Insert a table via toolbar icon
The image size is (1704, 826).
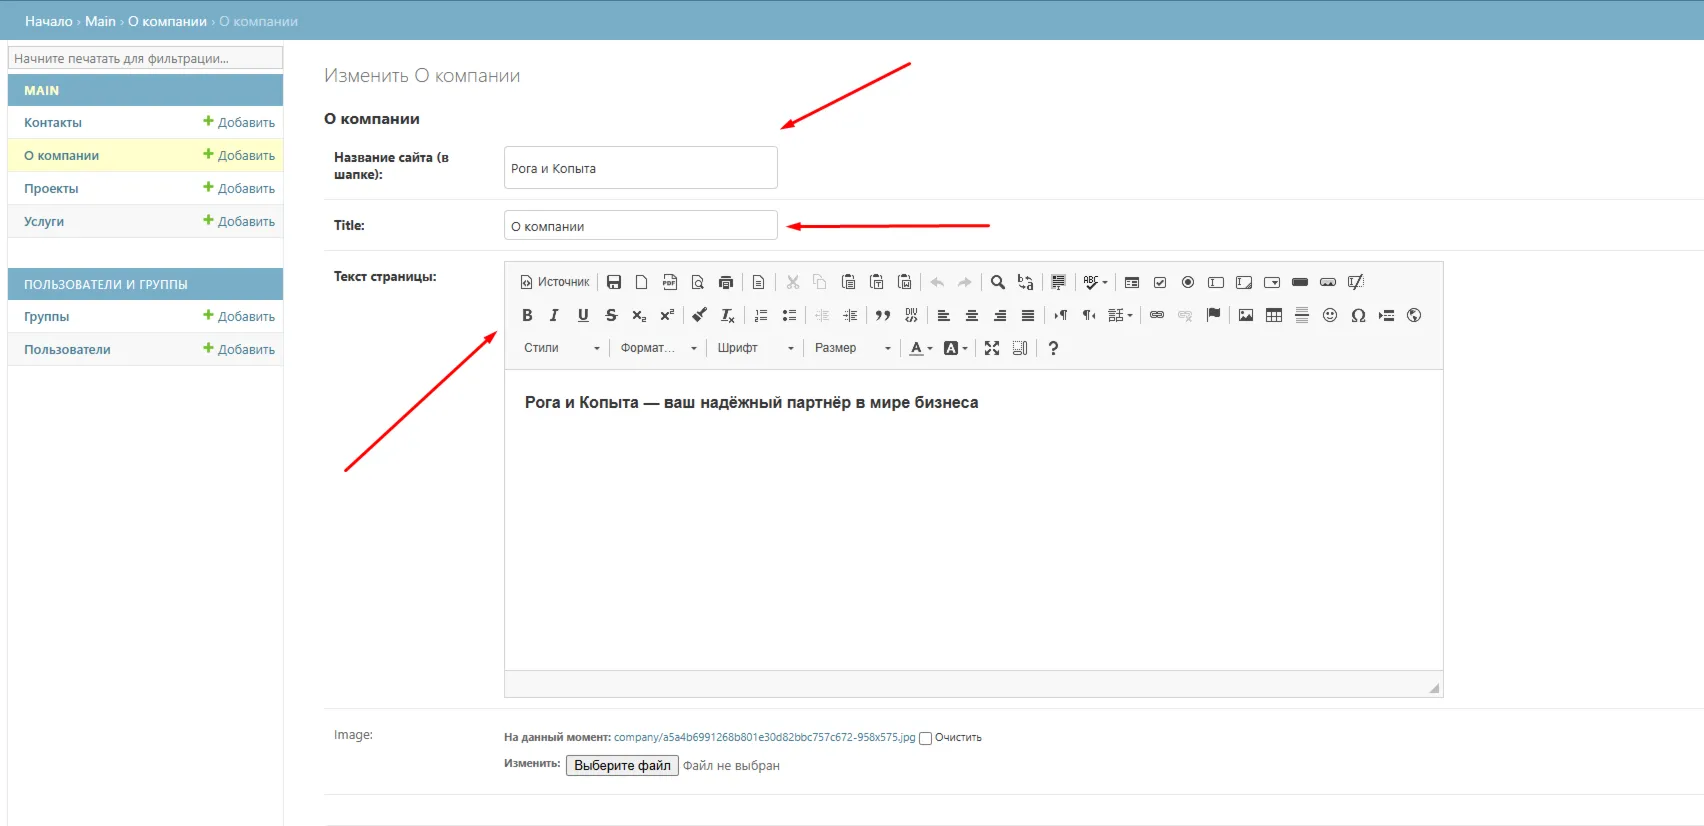pyautogui.click(x=1274, y=315)
